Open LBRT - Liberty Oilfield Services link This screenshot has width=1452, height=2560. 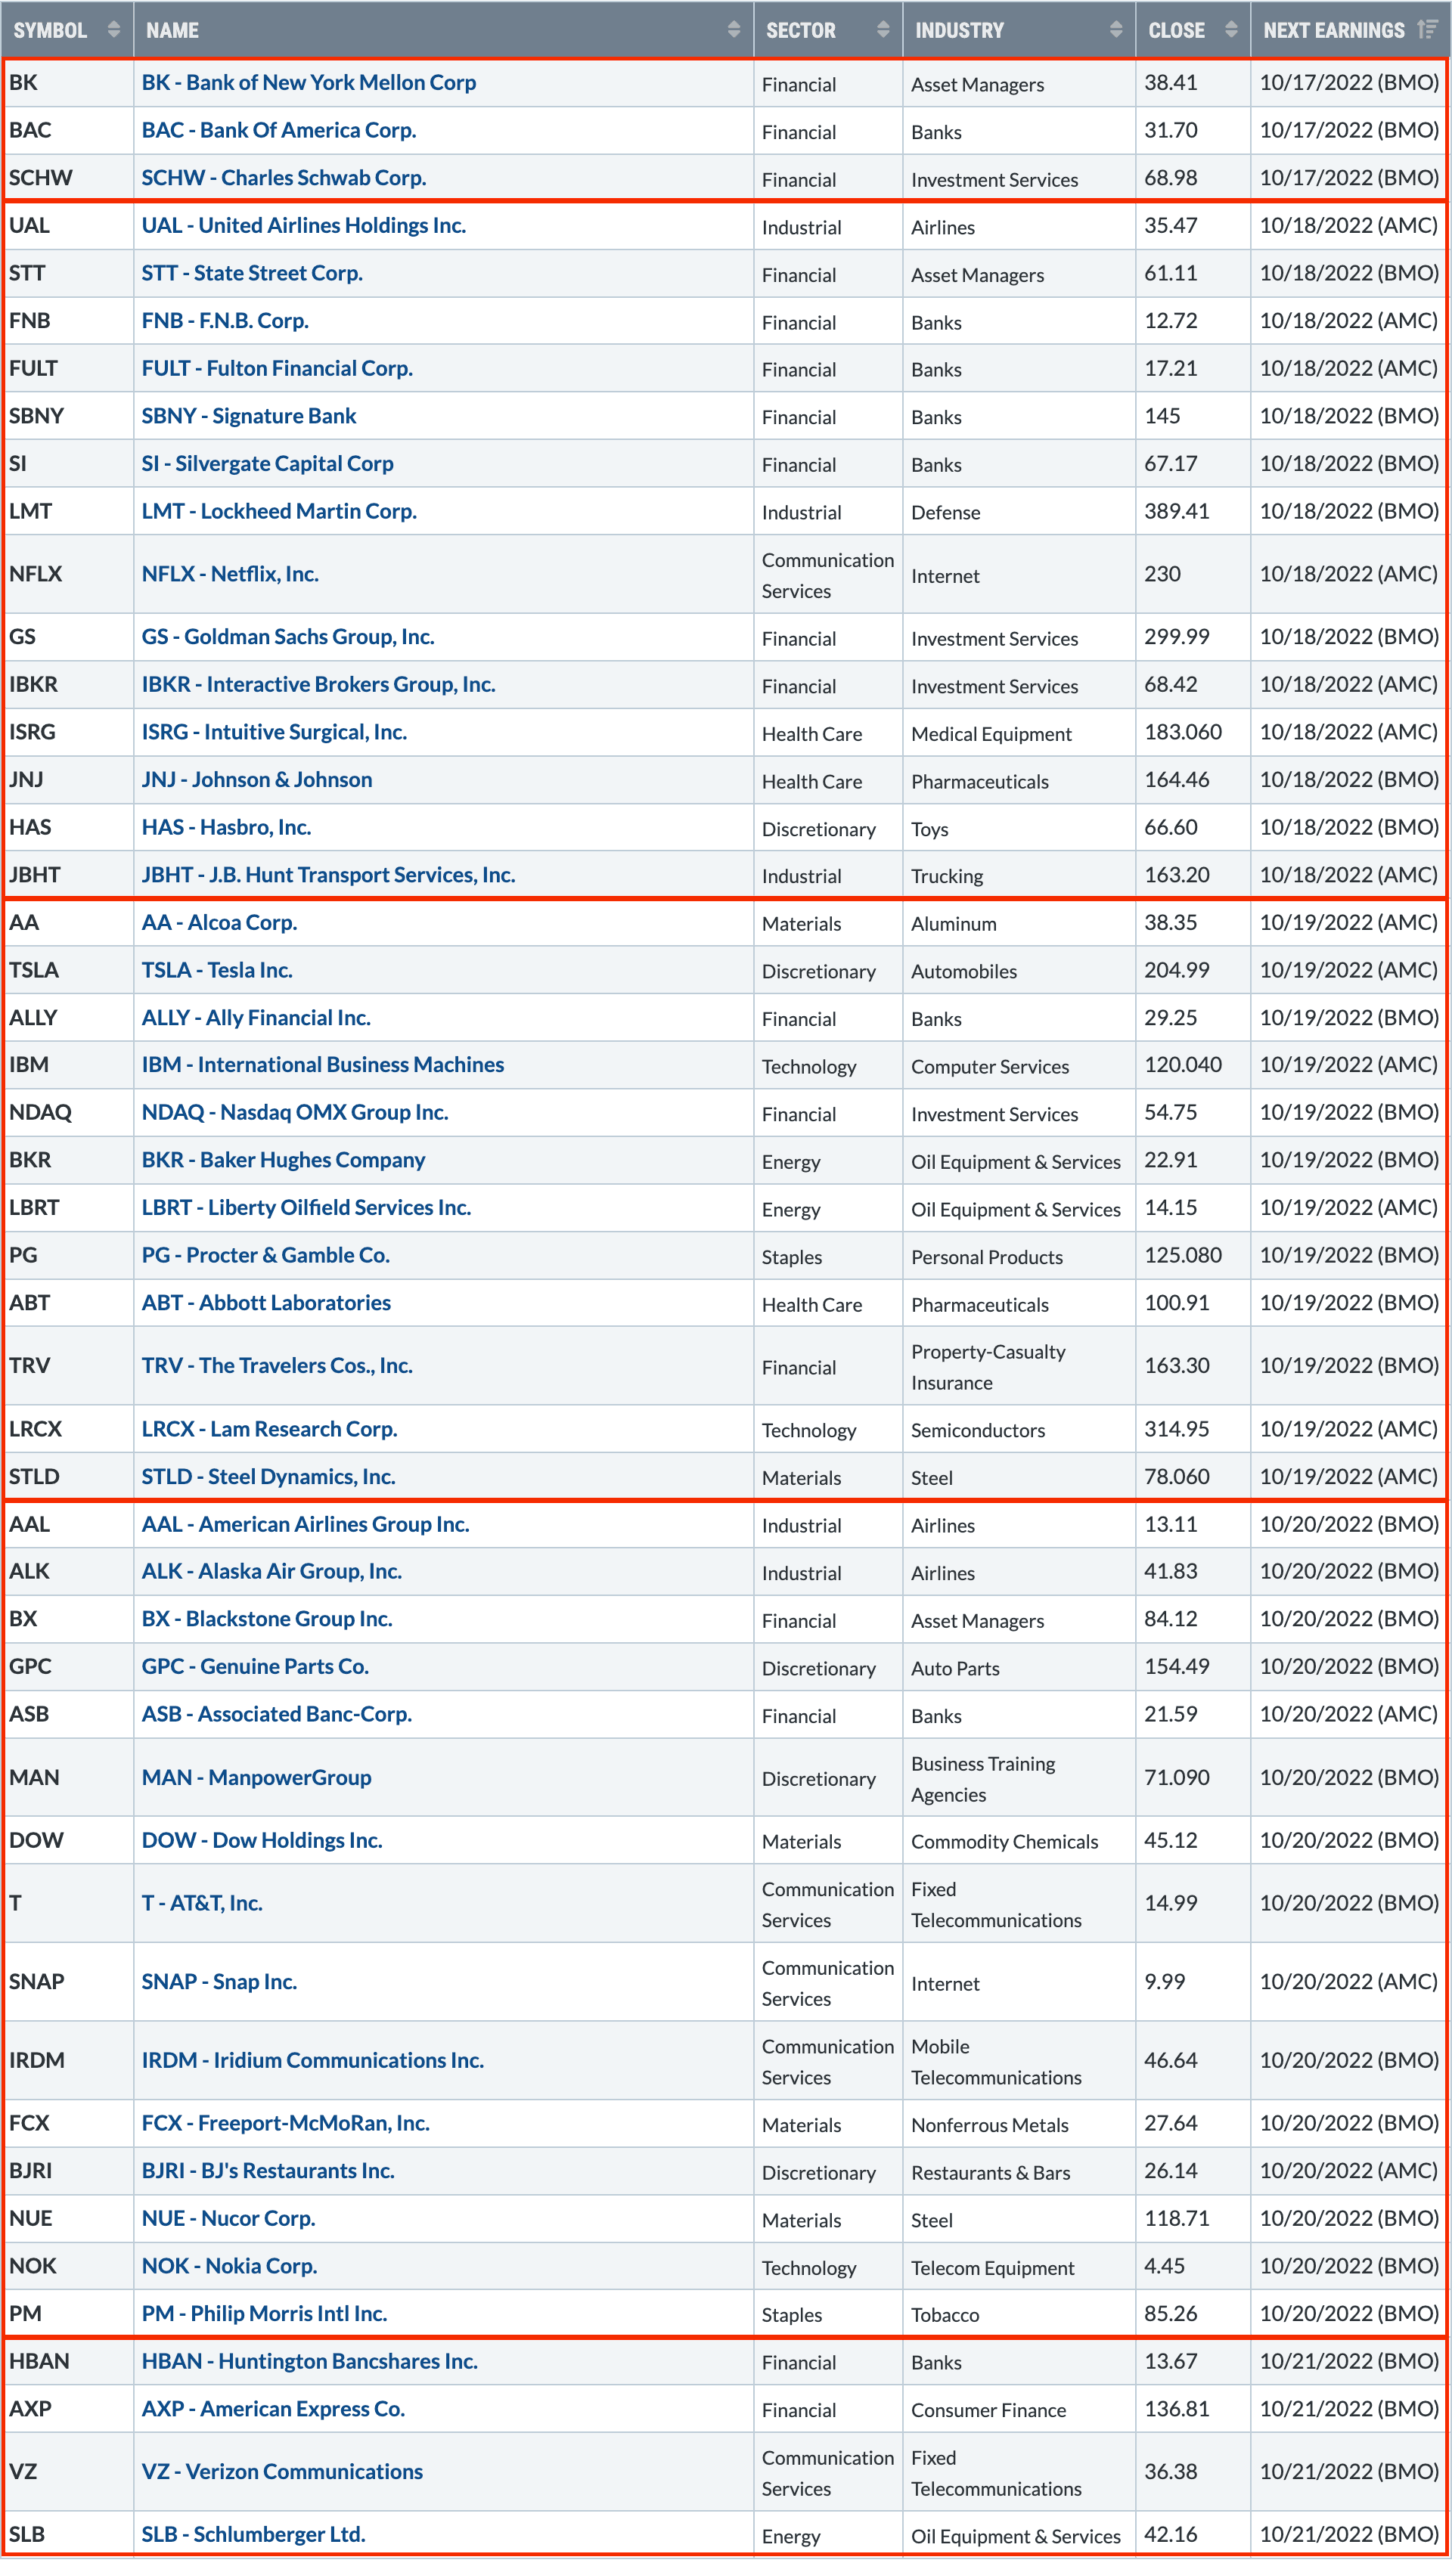[x=306, y=1208]
